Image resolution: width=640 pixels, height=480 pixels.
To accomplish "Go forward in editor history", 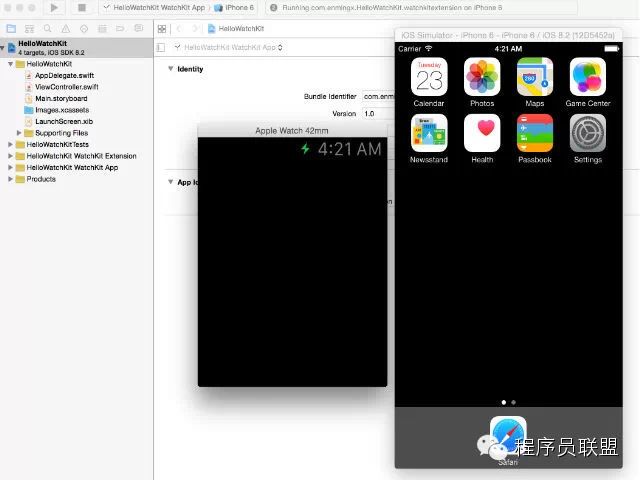I will pos(196,29).
